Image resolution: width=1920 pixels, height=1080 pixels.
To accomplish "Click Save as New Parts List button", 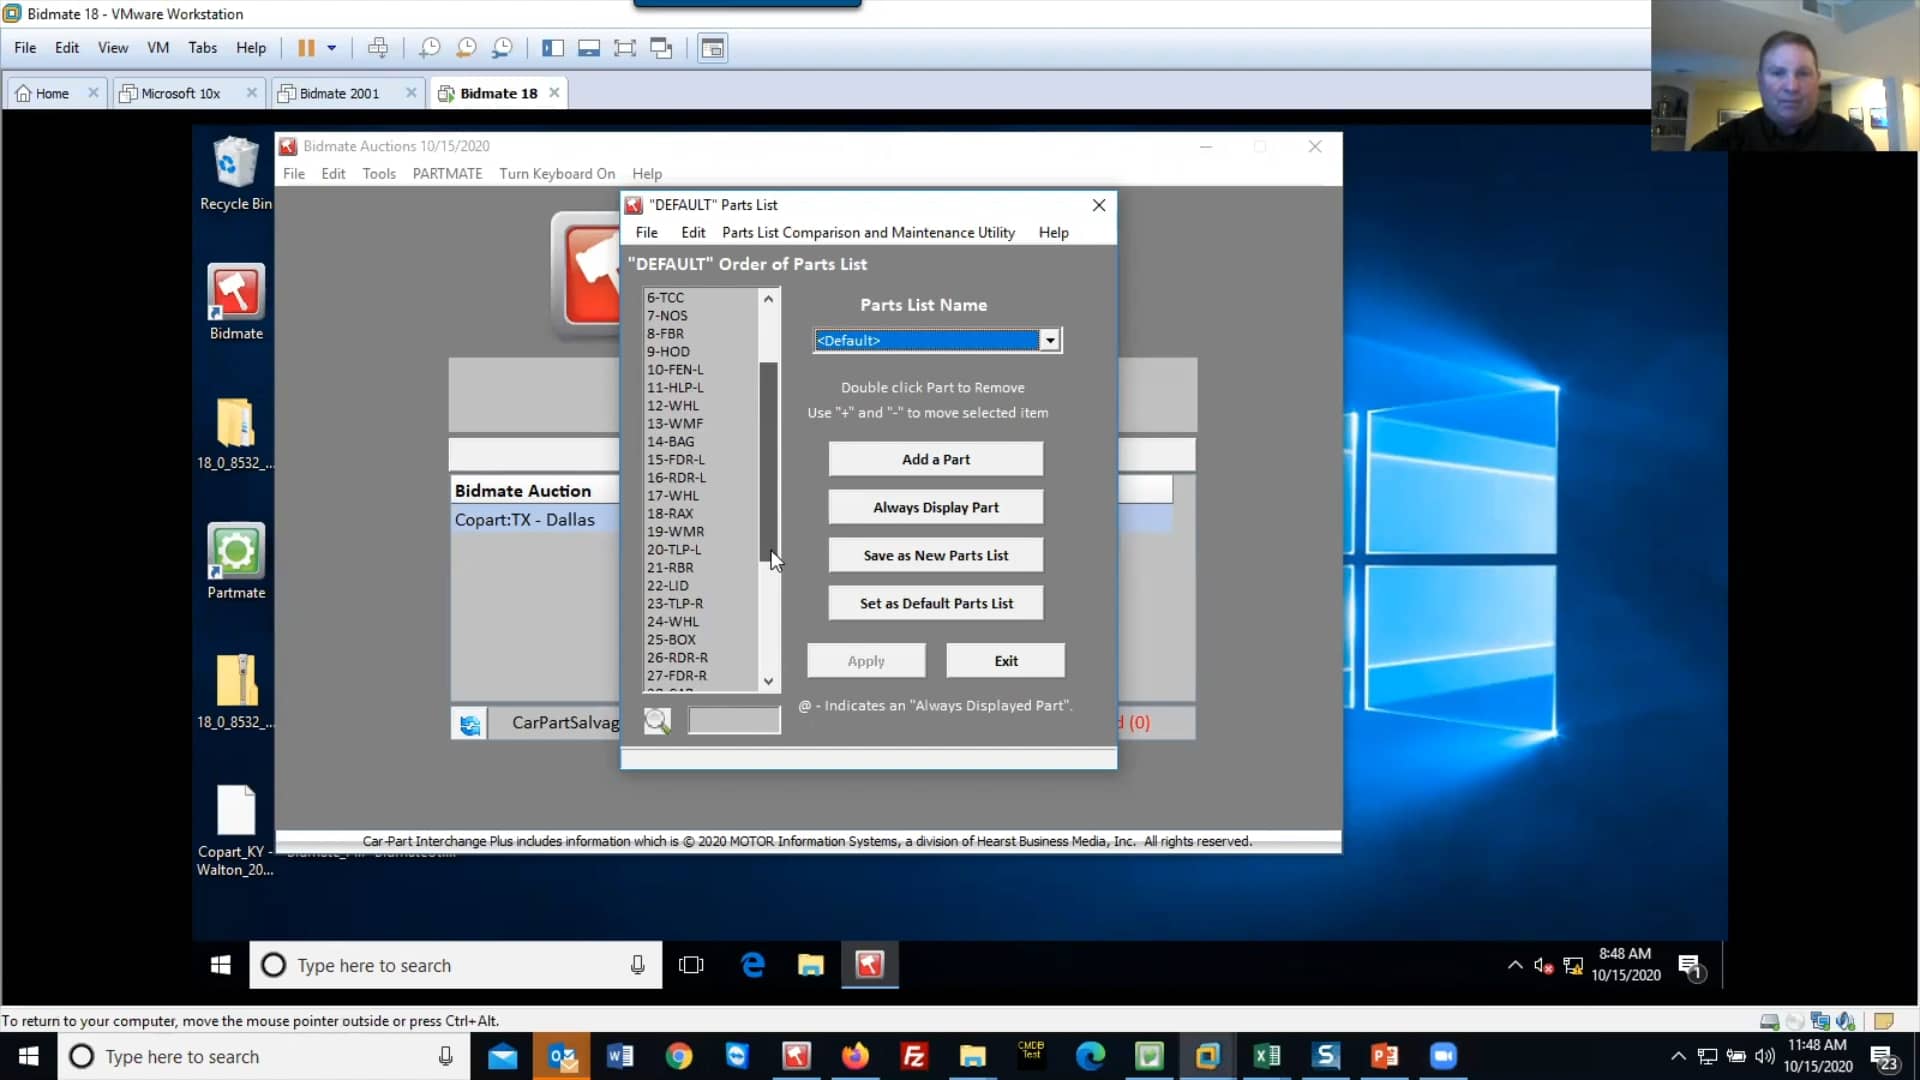I will tap(935, 555).
